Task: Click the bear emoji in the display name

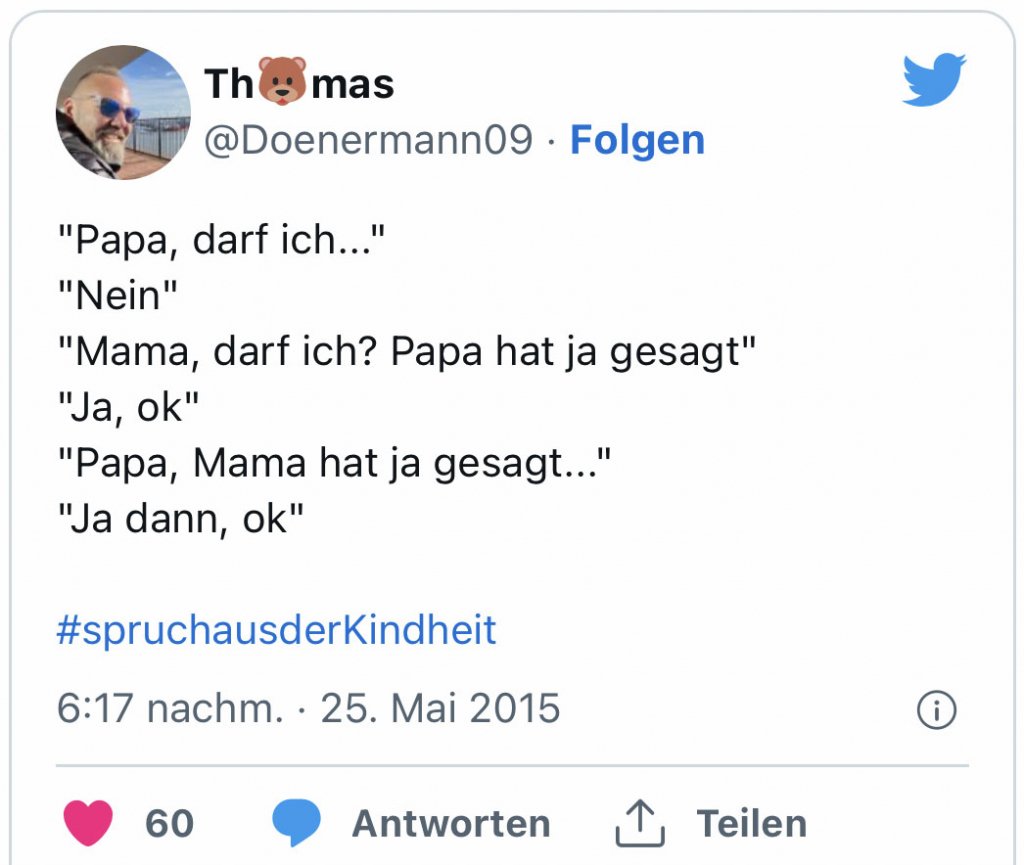Action: click(x=281, y=82)
